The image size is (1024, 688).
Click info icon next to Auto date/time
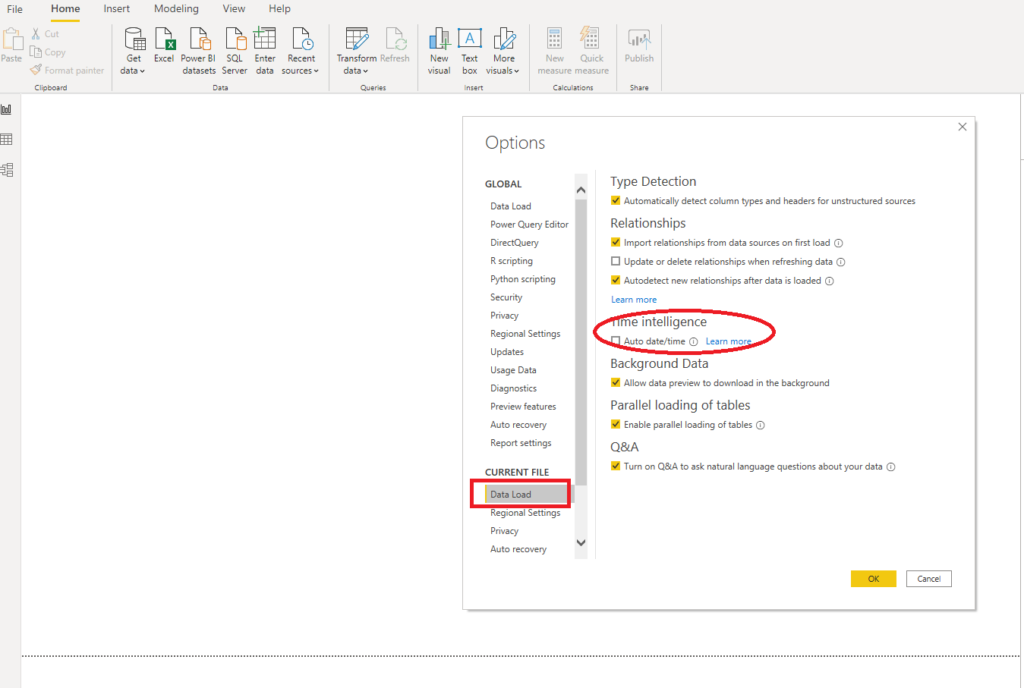click(694, 341)
